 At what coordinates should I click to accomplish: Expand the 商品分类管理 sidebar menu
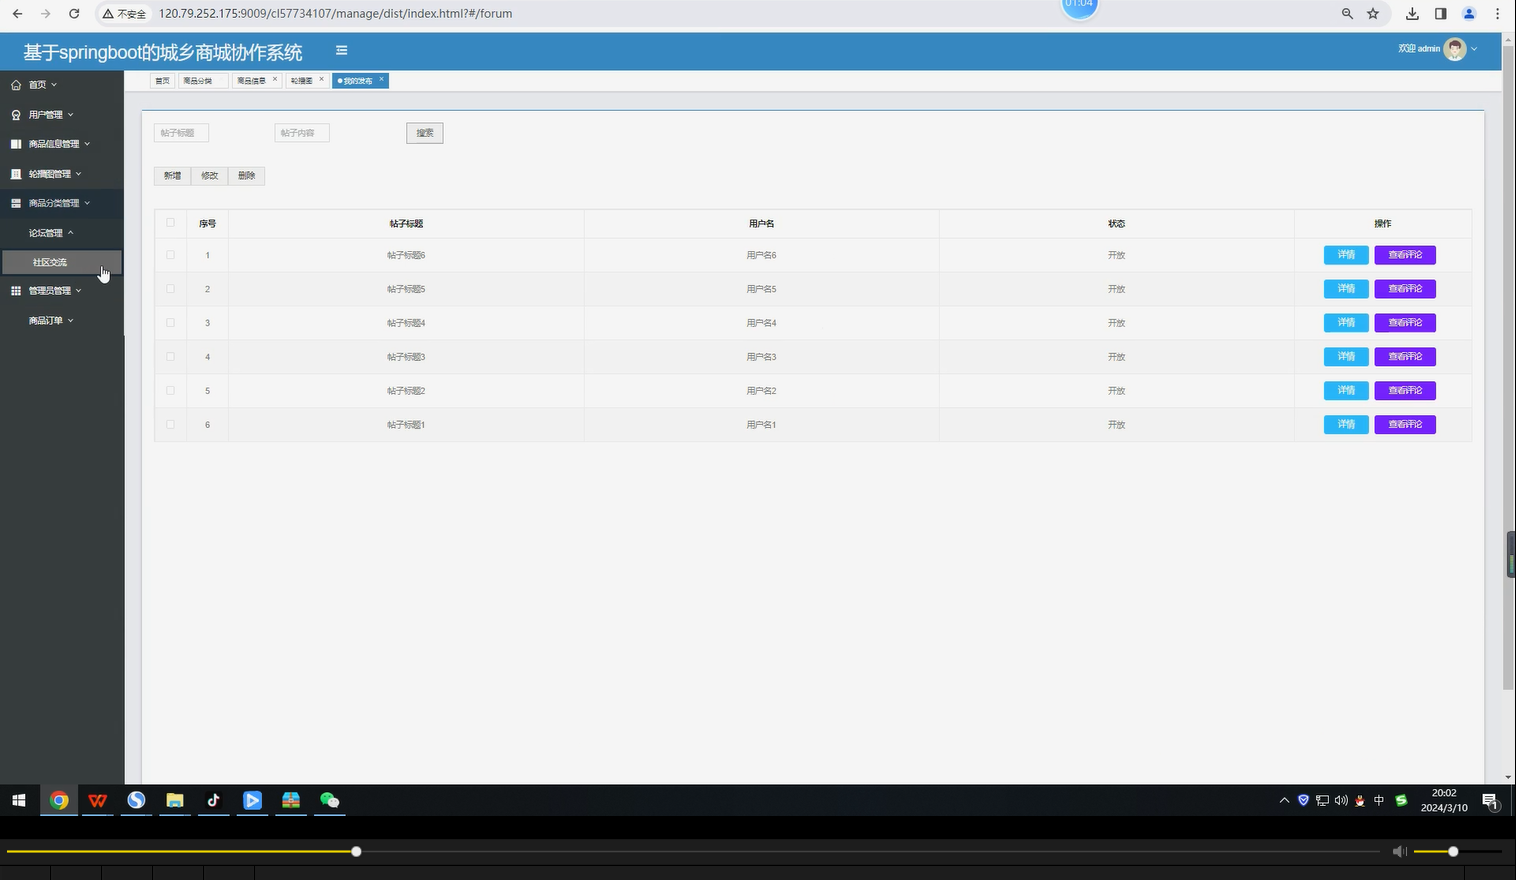pos(62,203)
